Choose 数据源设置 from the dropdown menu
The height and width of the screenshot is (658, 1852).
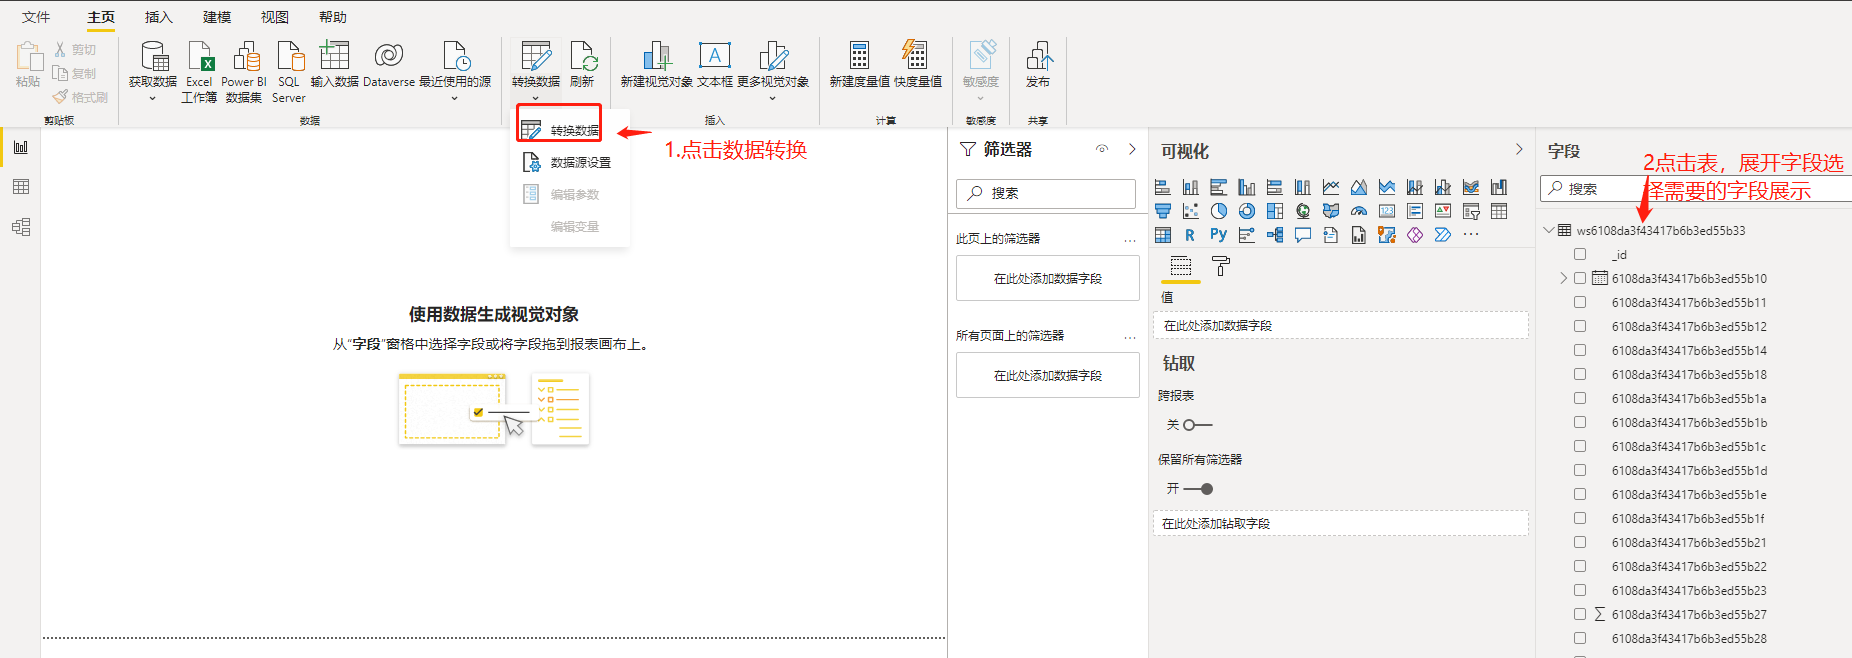[x=580, y=162]
